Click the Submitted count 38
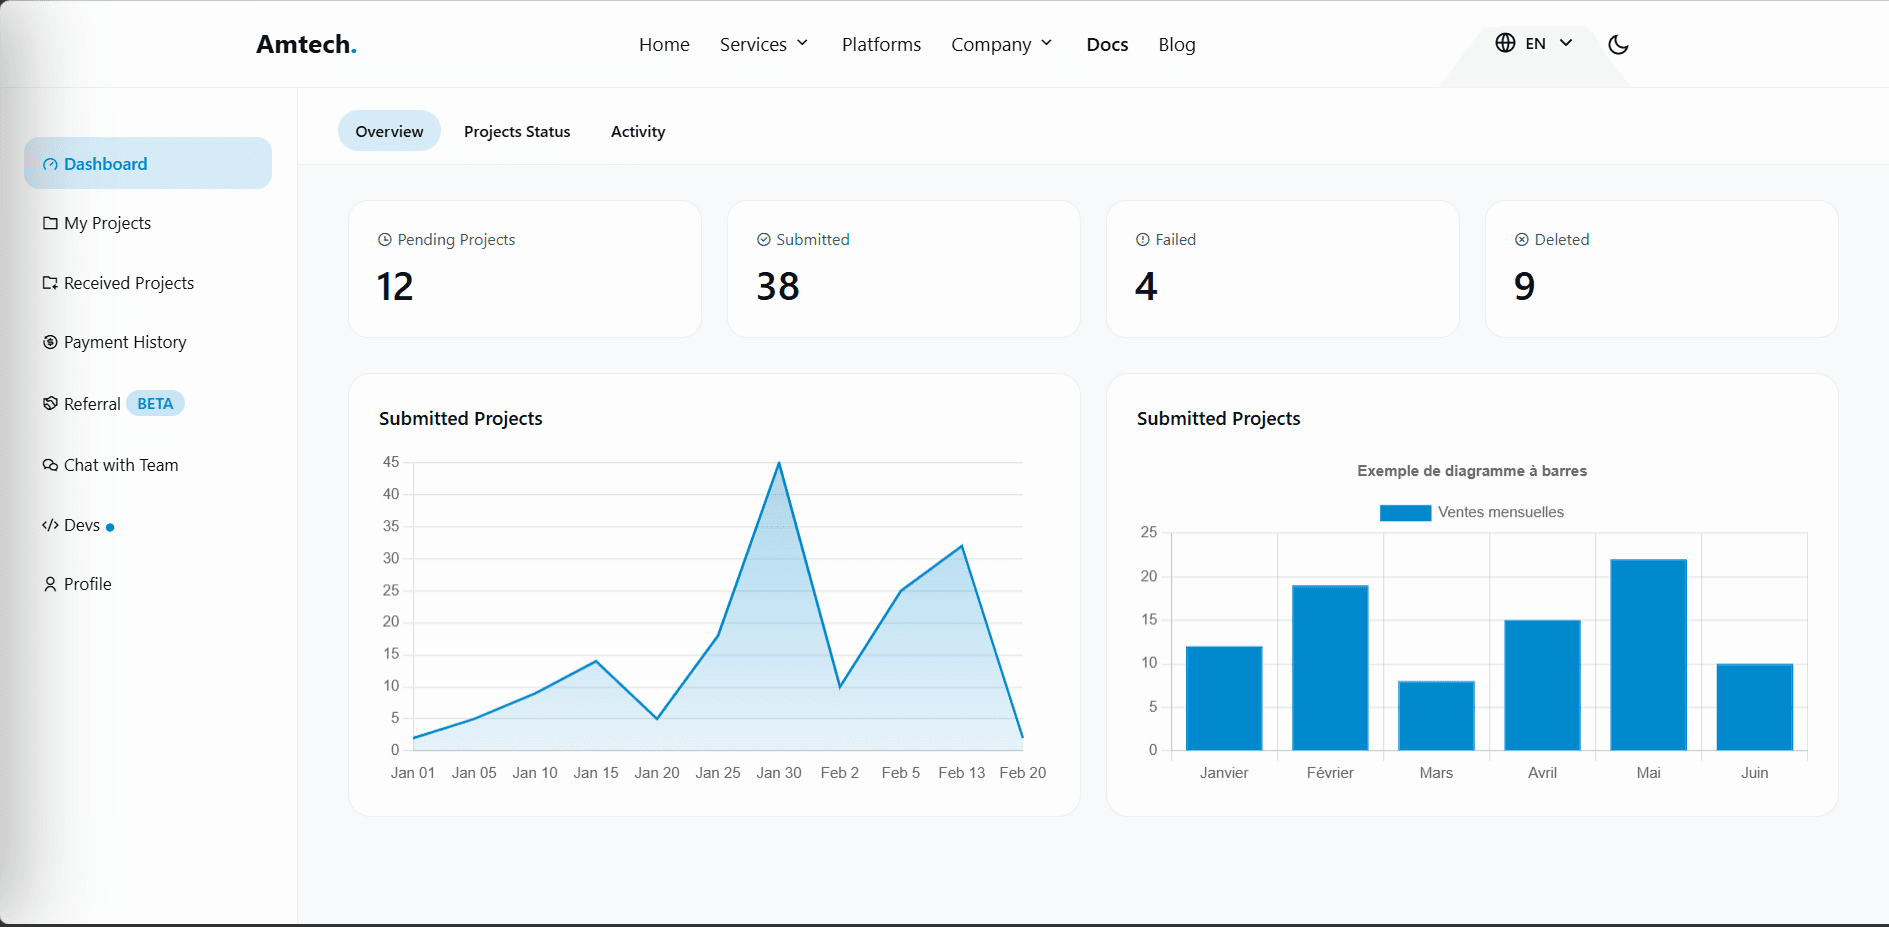 pos(778,287)
